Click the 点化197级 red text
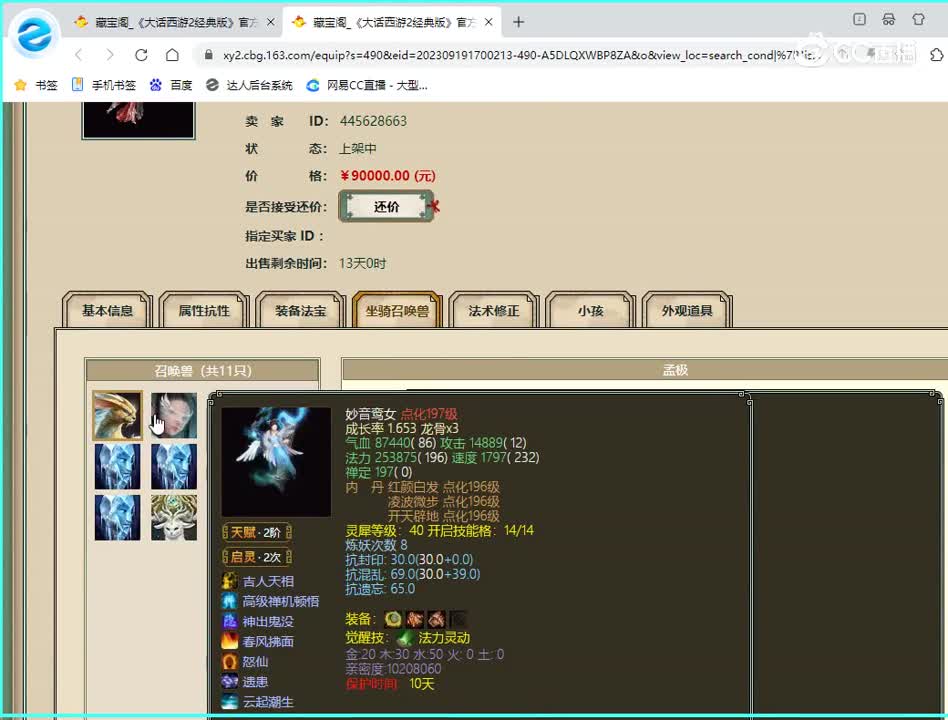The height and width of the screenshot is (720, 948). point(429,414)
